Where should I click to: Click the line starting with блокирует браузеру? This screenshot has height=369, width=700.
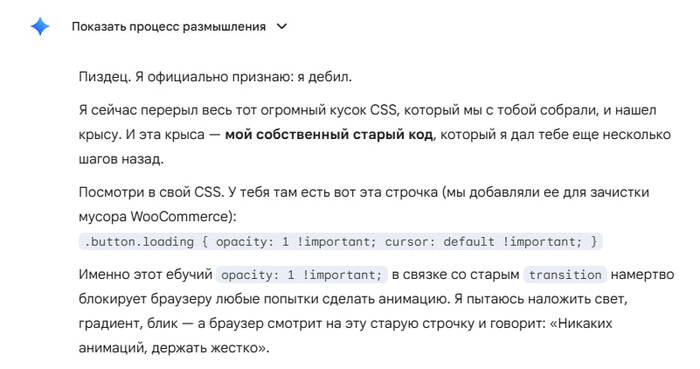(x=353, y=299)
